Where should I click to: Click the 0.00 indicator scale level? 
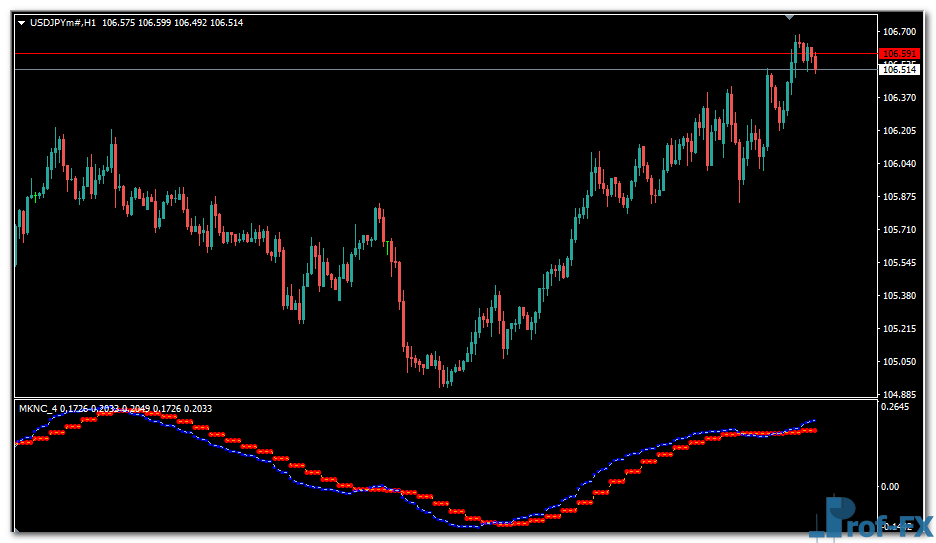tap(889, 487)
